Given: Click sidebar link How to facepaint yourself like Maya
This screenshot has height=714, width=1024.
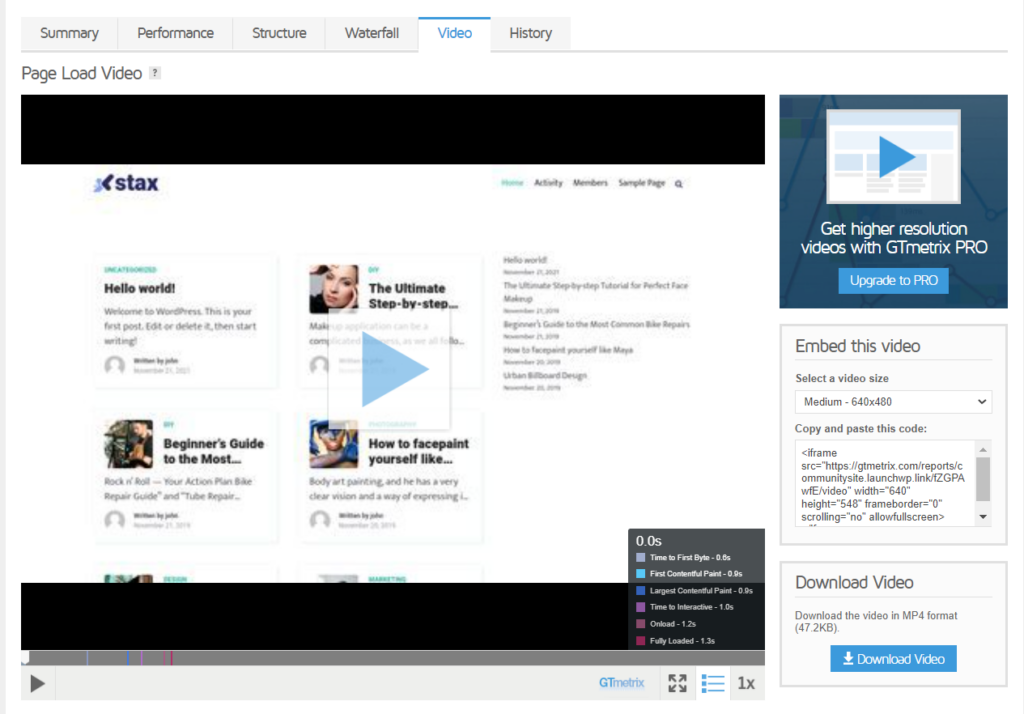Looking at the screenshot, I should point(568,350).
